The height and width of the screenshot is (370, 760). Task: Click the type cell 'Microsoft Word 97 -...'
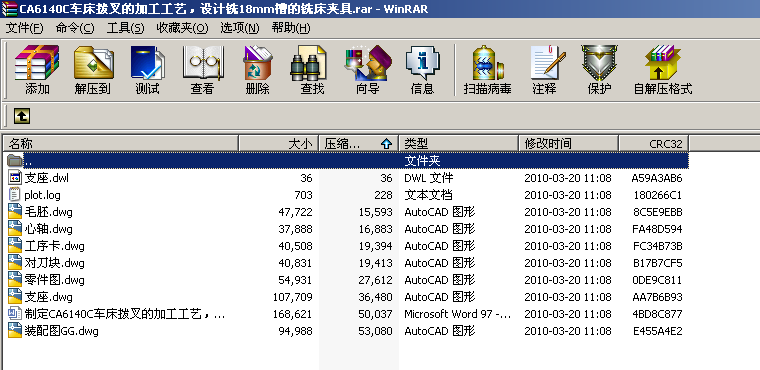point(458,314)
